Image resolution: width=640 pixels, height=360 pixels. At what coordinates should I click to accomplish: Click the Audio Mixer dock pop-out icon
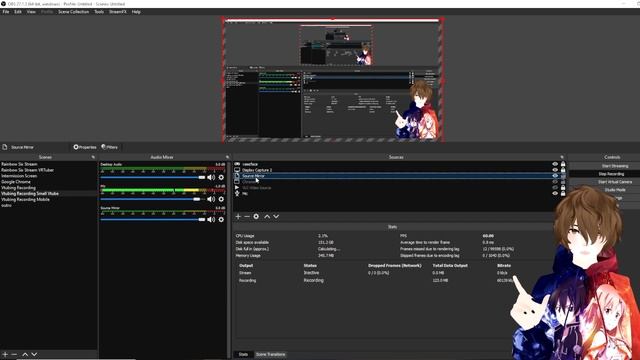tap(227, 157)
